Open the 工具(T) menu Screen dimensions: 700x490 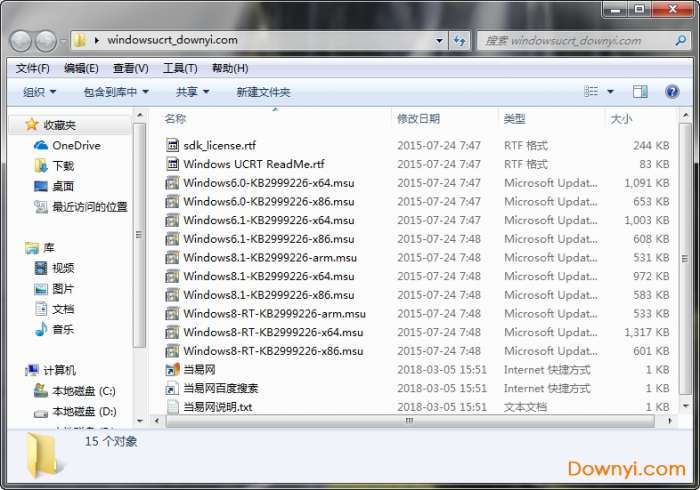point(180,68)
